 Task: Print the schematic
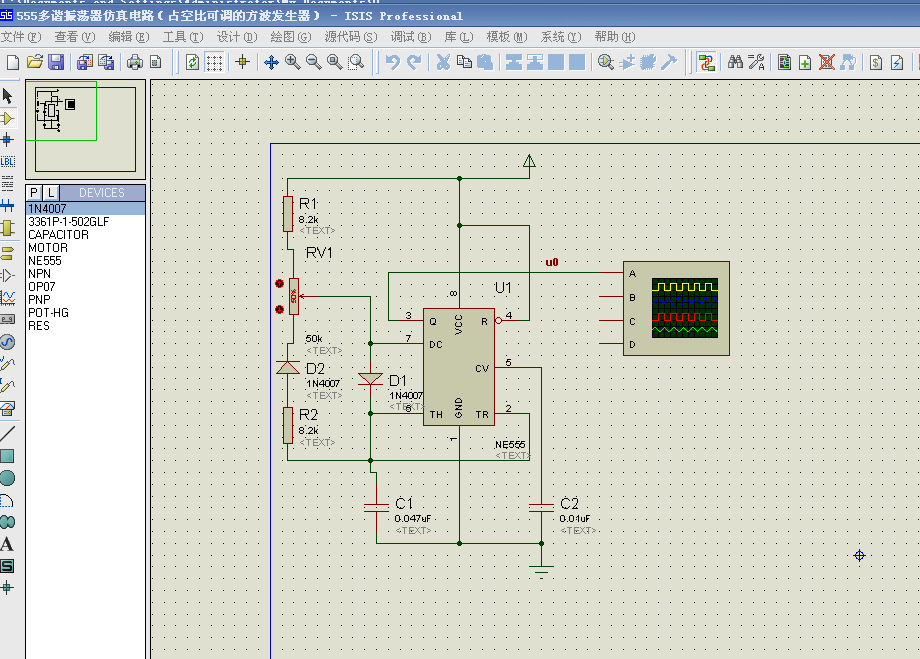pos(135,62)
